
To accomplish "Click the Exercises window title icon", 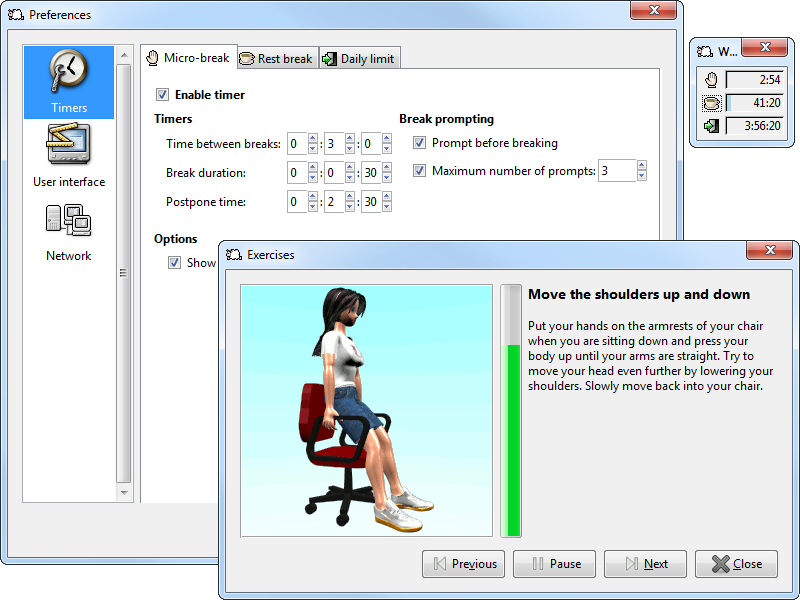I will click(234, 255).
